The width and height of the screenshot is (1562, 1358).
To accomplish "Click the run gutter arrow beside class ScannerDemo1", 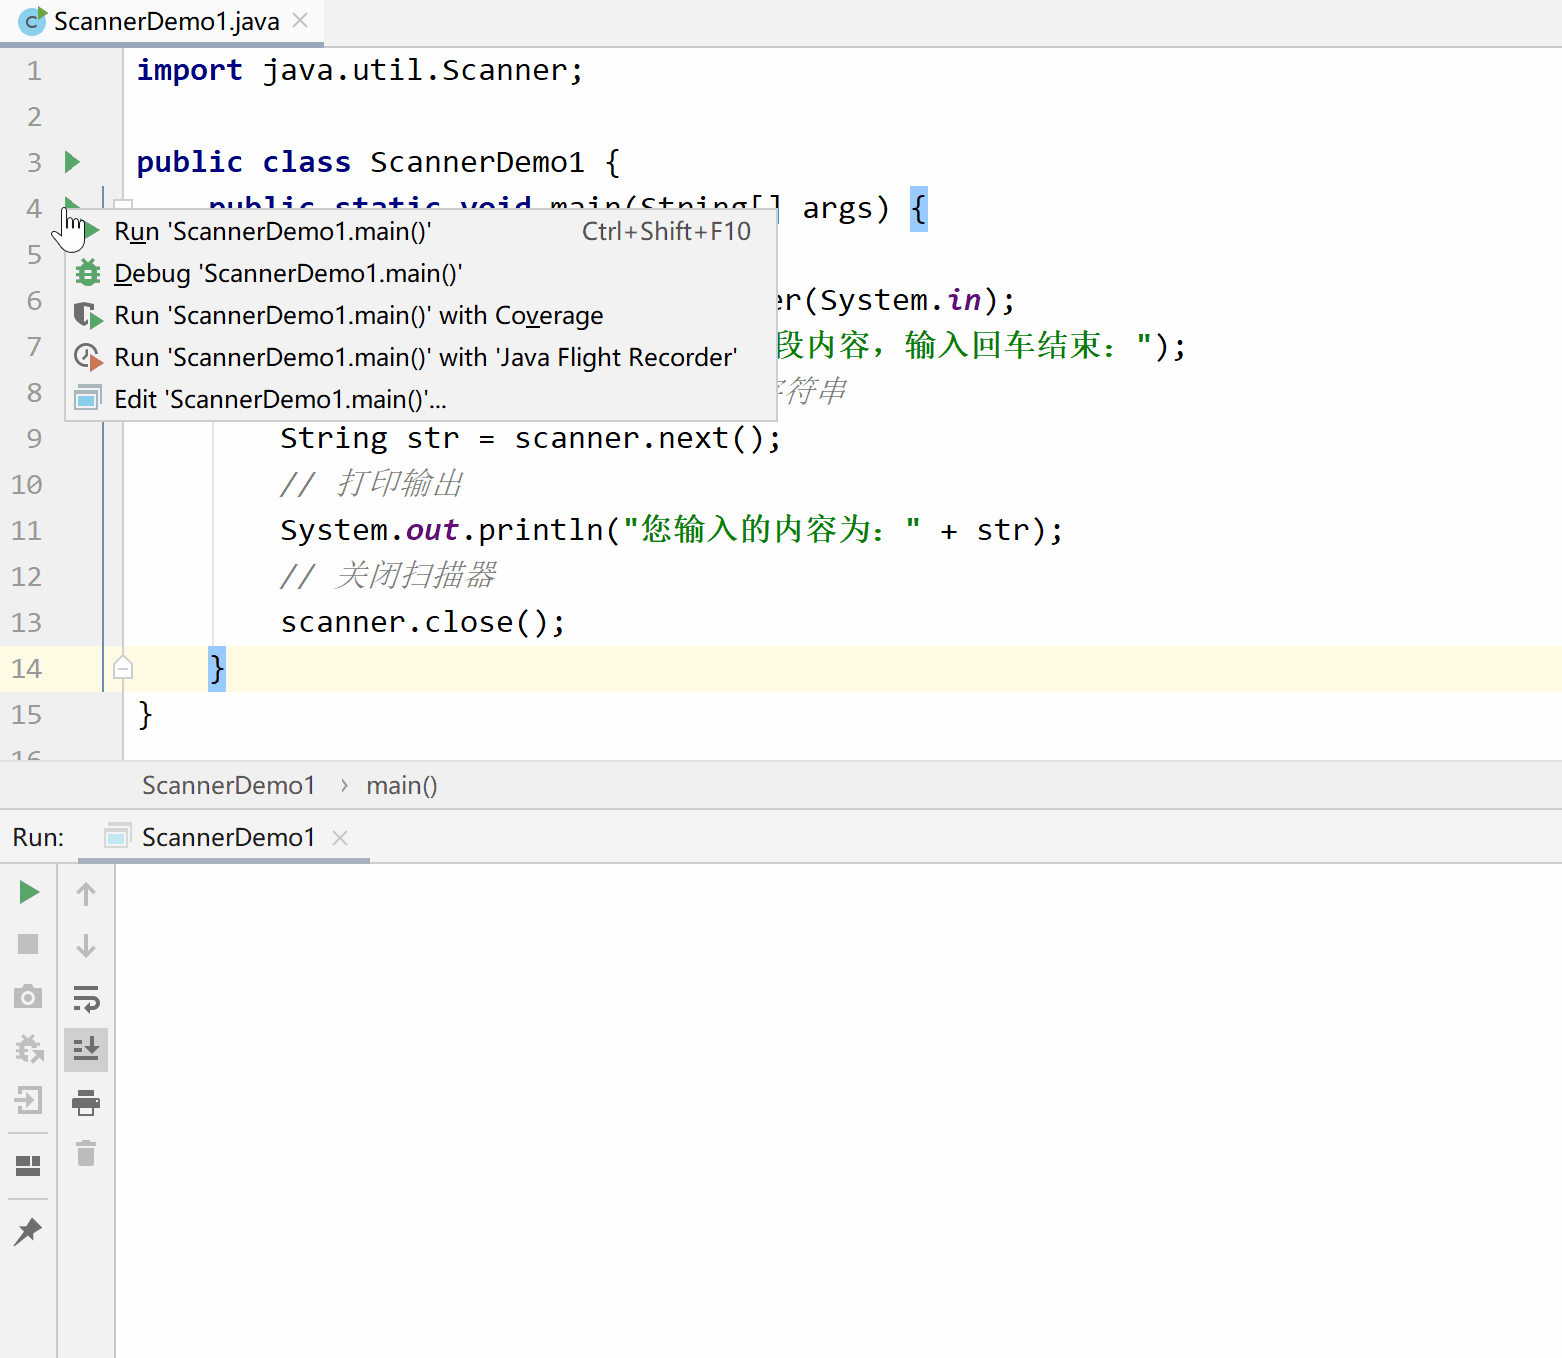I will pos(72,161).
